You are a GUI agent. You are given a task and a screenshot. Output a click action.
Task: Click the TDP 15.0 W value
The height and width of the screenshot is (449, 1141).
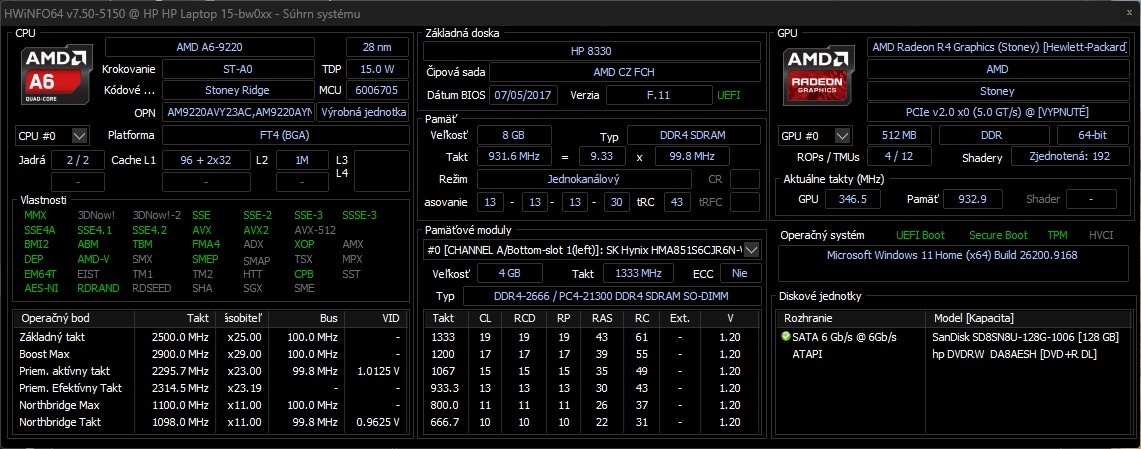coord(377,69)
